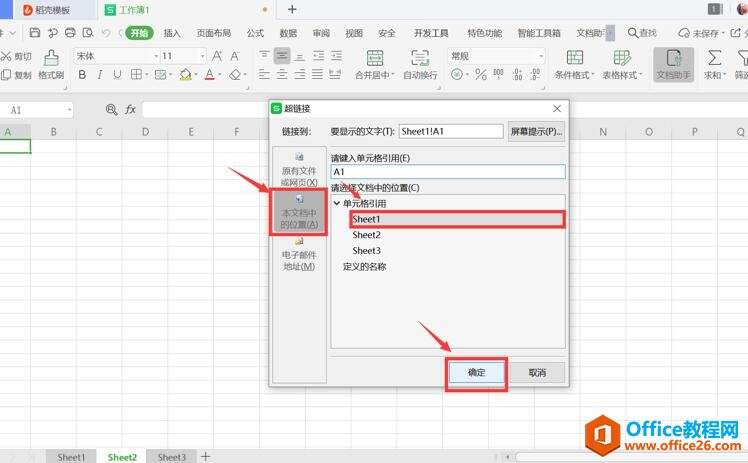Open the font color picker
This screenshot has height=463, width=748.
(220, 74)
